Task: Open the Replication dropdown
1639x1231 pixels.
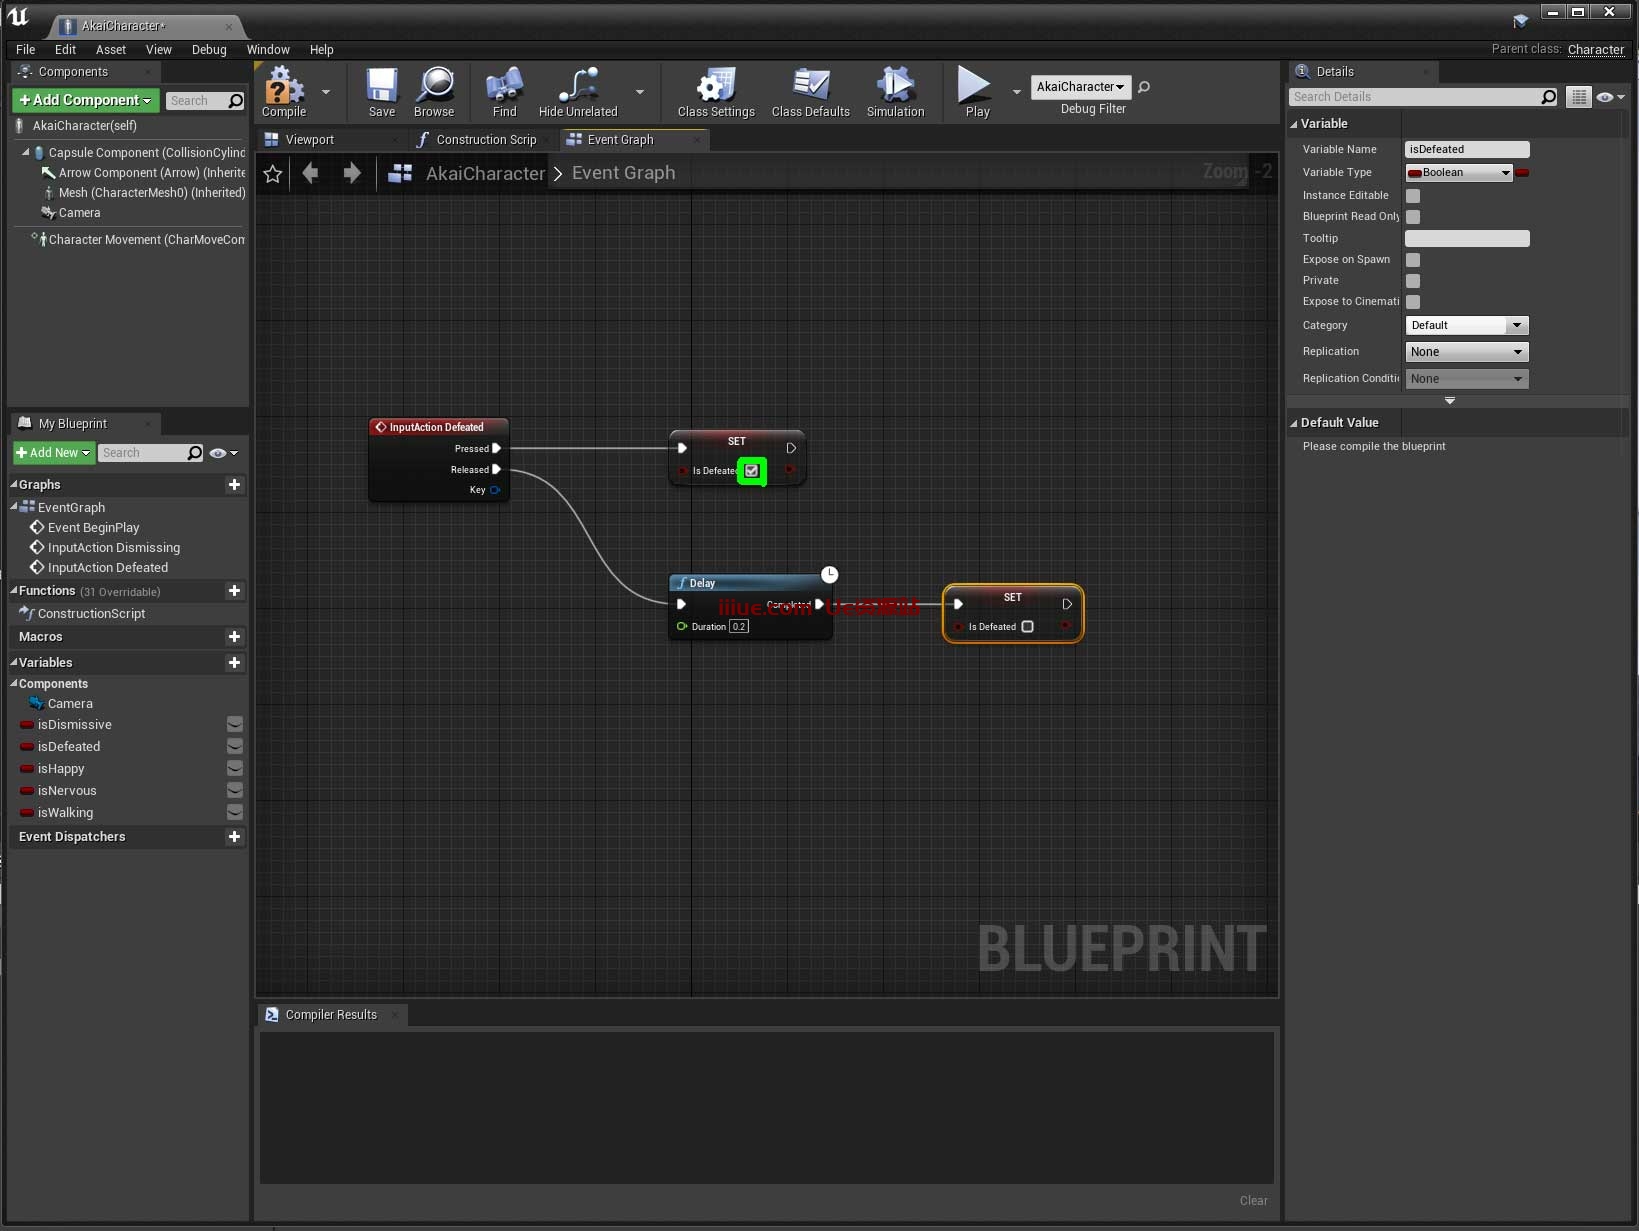Action: coord(1466,352)
